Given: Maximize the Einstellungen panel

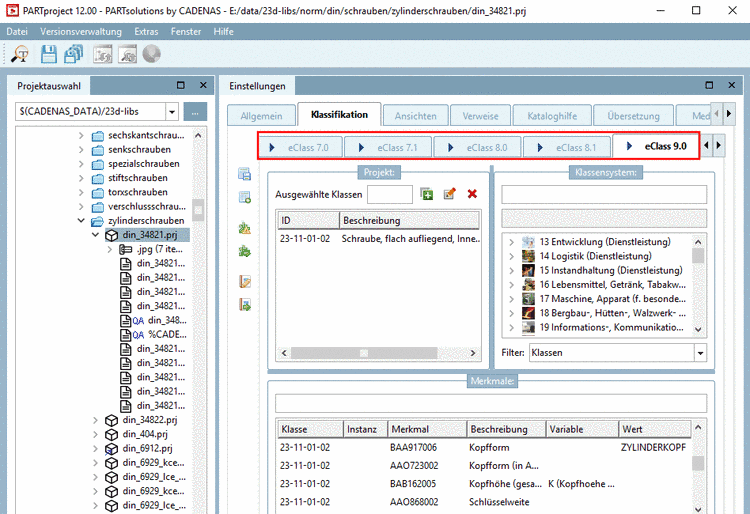Looking at the screenshot, I should (x=709, y=85).
